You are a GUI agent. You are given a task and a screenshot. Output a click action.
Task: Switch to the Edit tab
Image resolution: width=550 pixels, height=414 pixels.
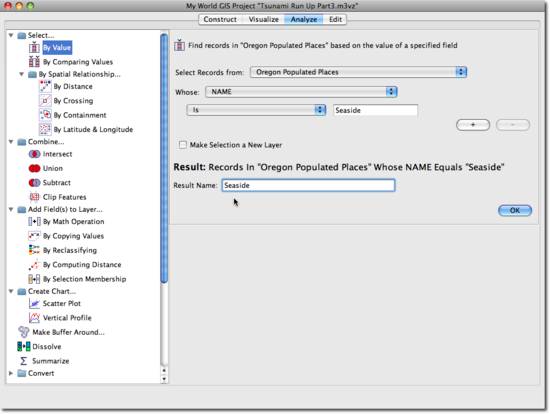[335, 19]
